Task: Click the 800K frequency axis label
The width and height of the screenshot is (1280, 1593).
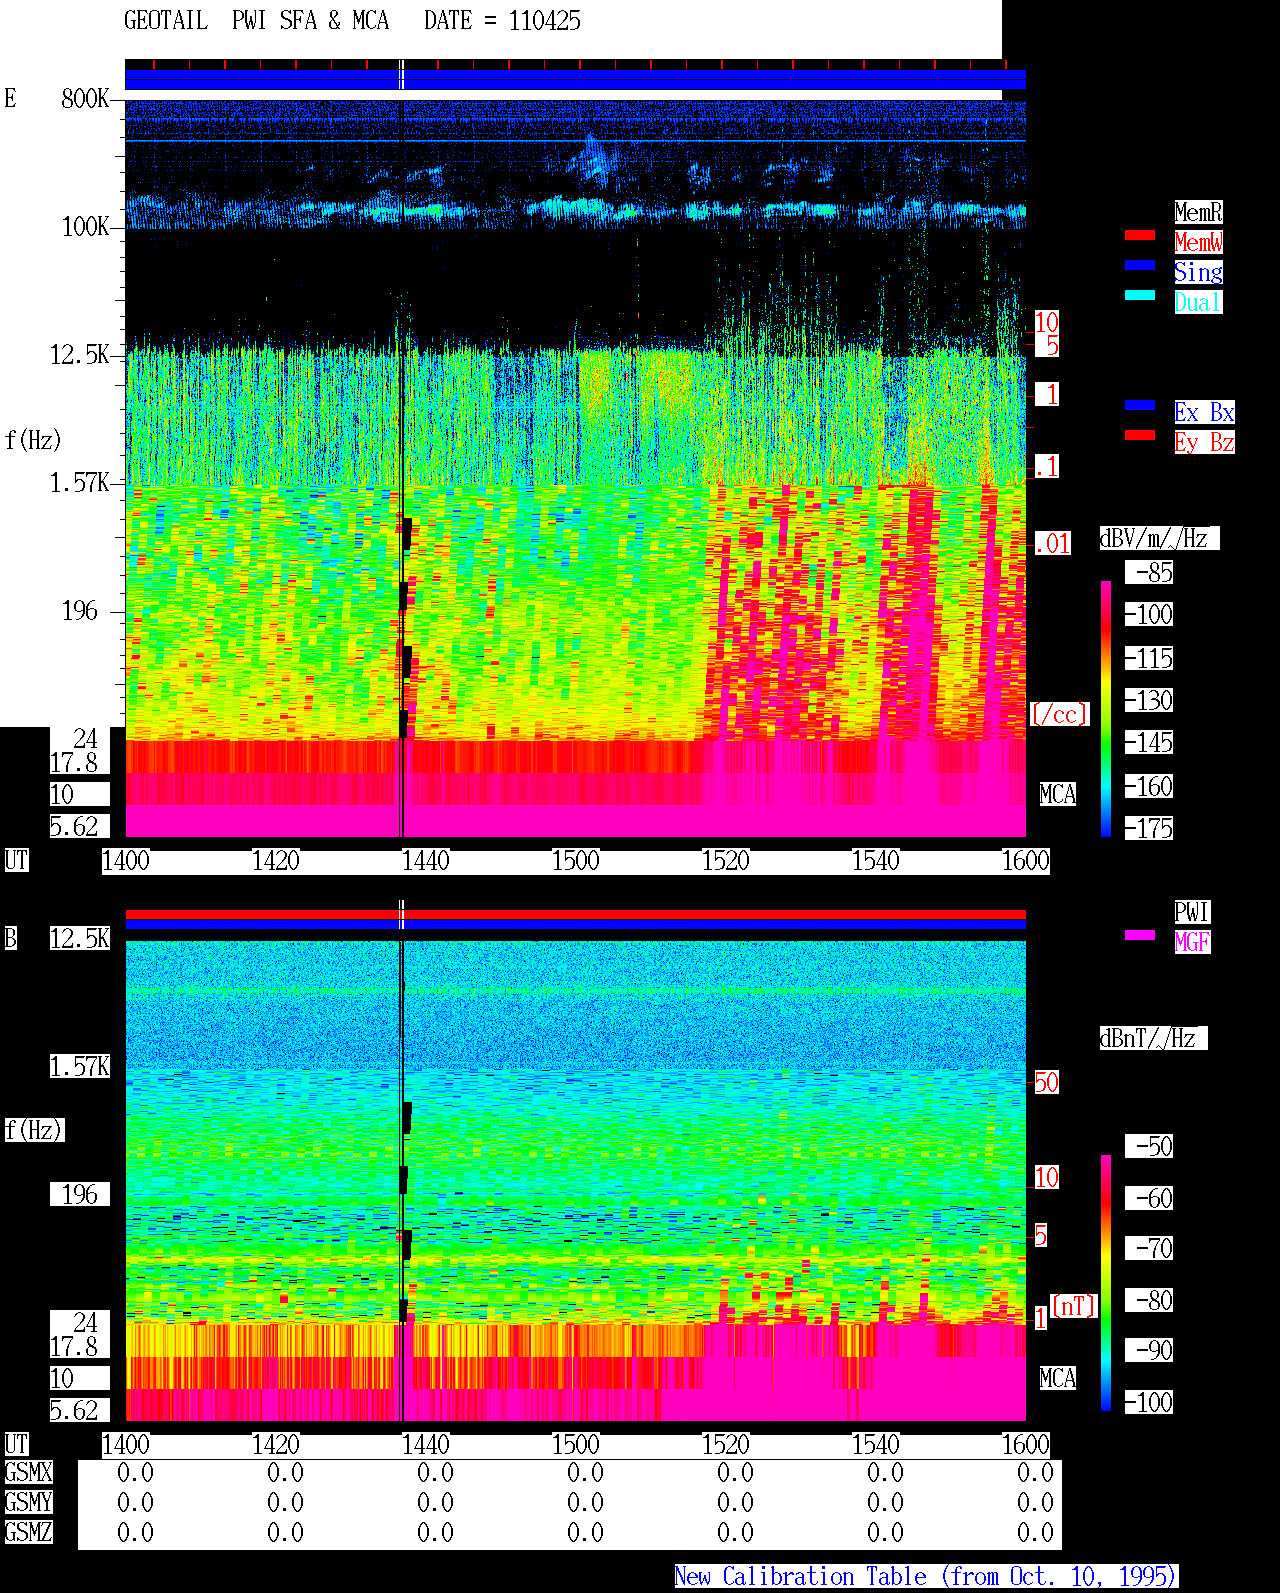Action: (85, 98)
